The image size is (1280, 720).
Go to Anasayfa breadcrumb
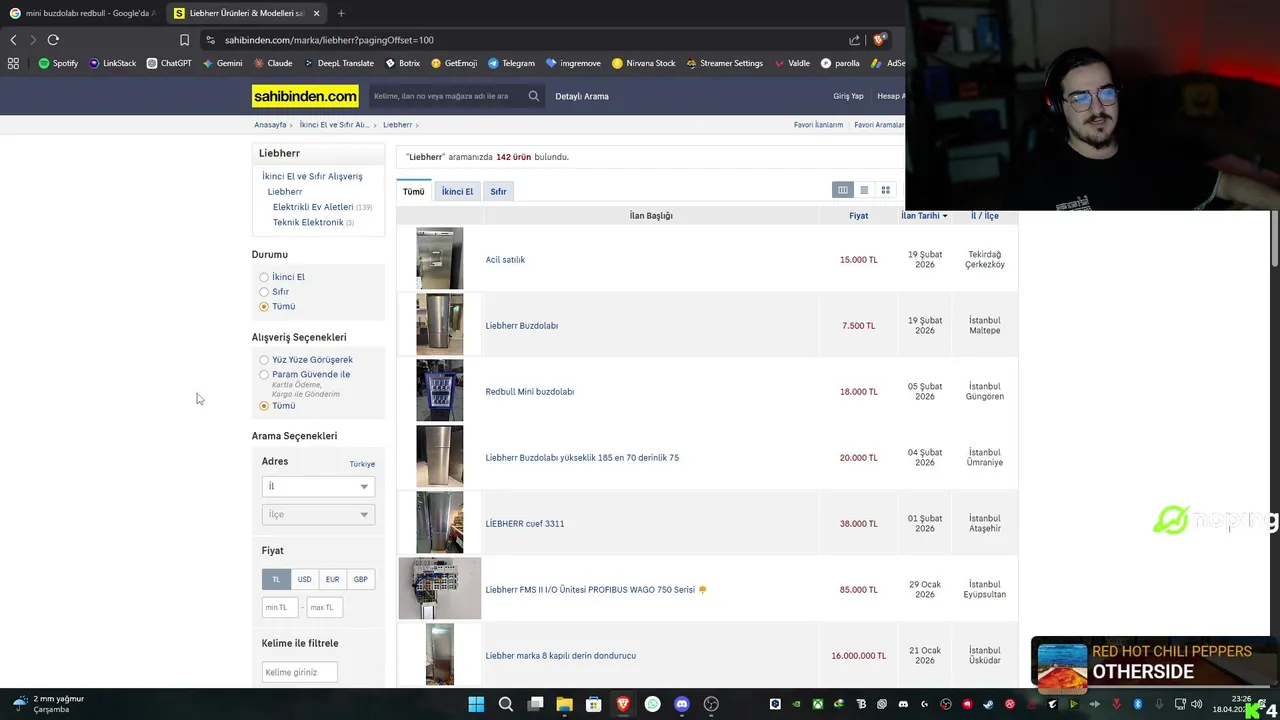(x=270, y=125)
